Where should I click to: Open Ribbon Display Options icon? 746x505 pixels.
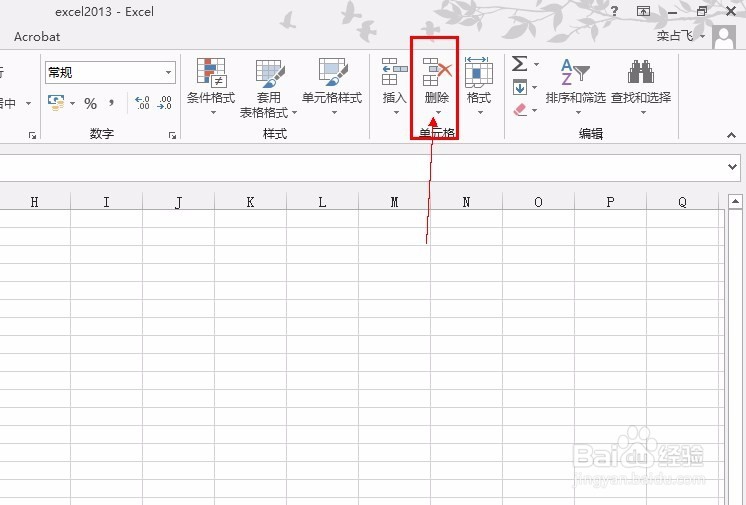[643, 11]
